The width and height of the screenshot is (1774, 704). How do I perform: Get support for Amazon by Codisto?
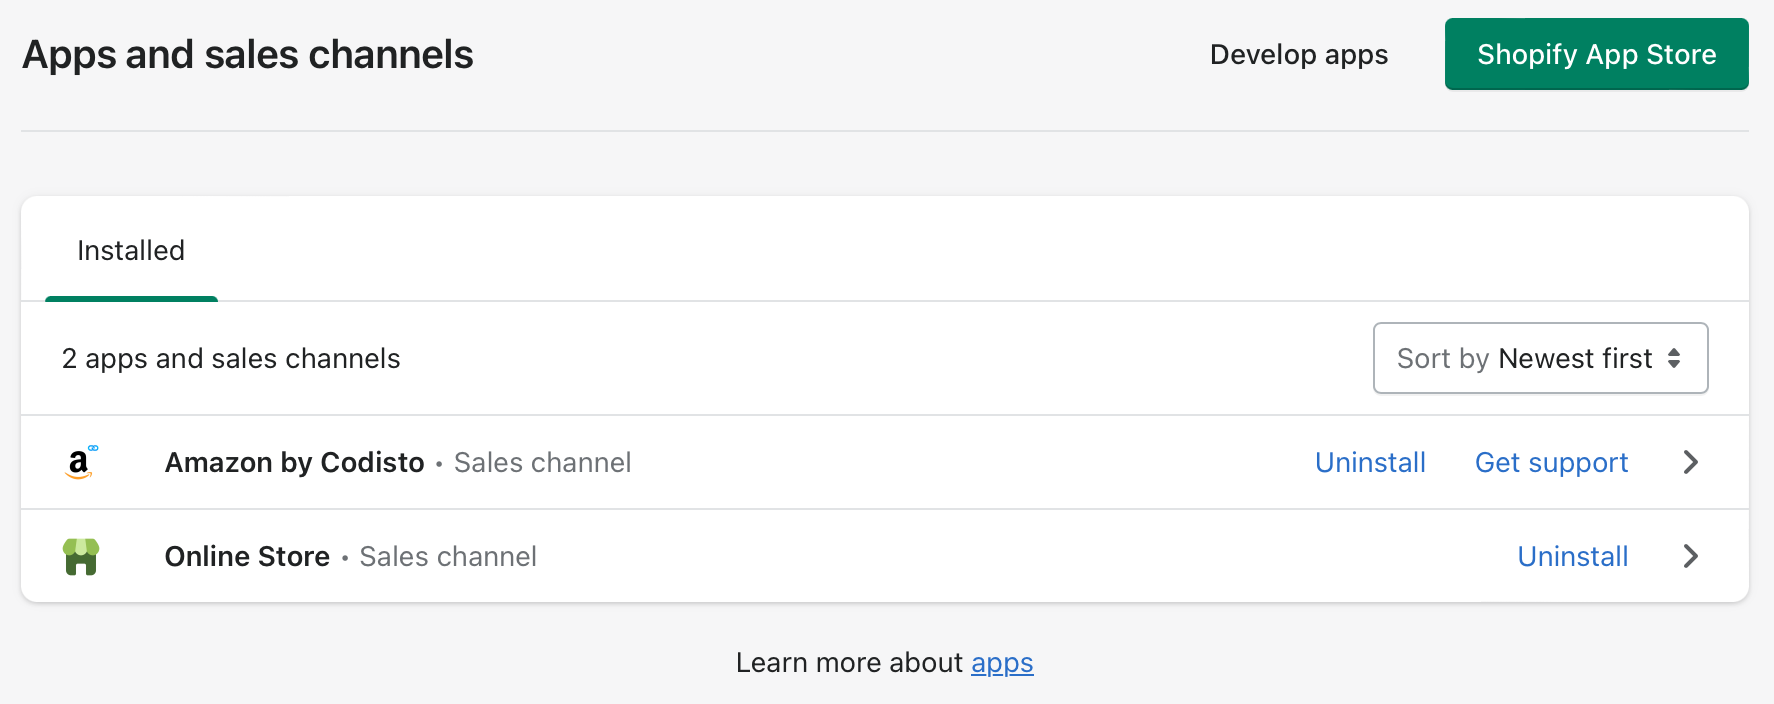[1551, 462]
